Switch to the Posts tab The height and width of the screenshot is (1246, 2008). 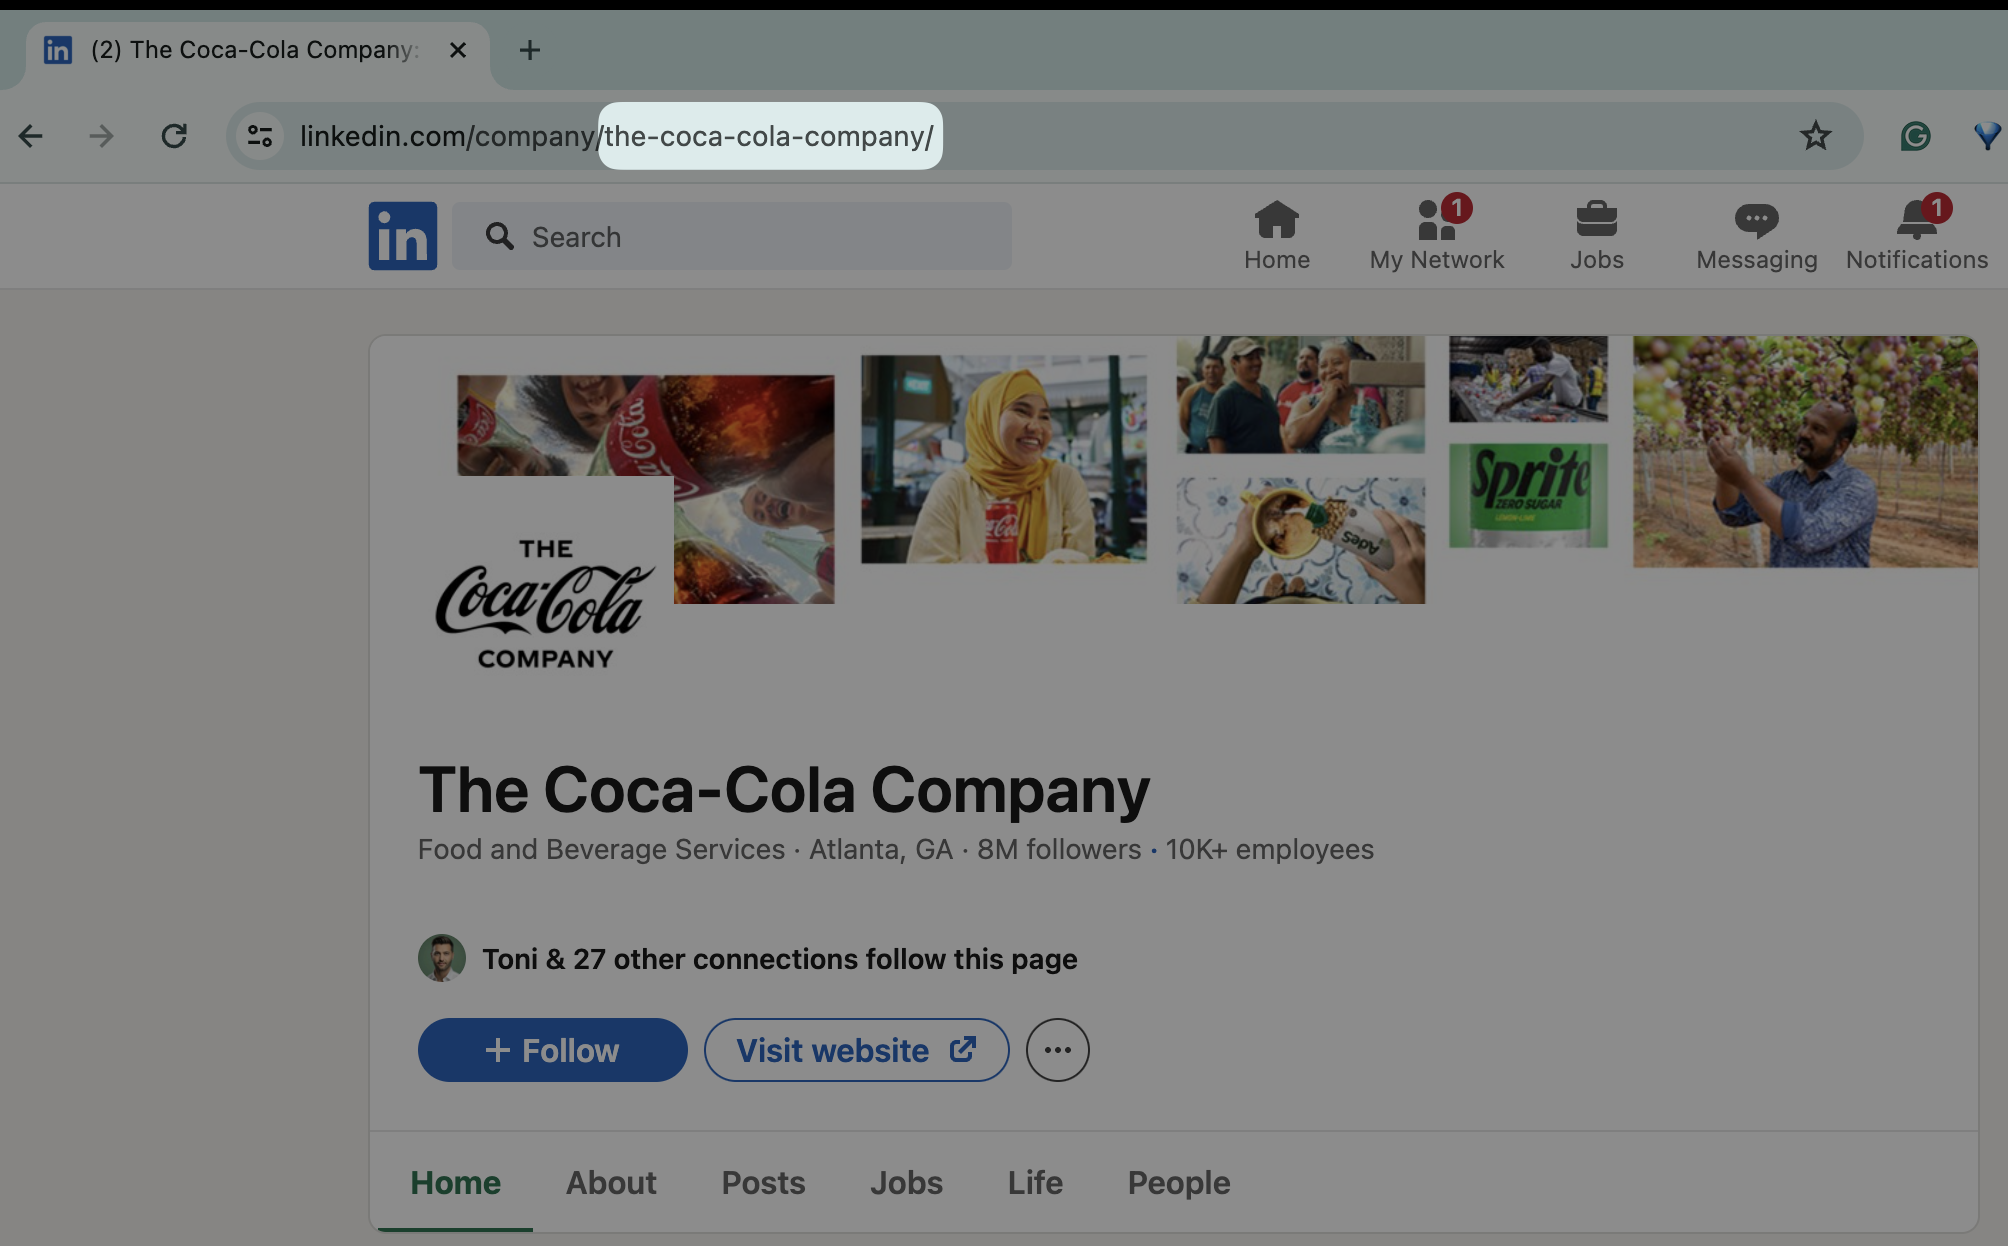(763, 1182)
